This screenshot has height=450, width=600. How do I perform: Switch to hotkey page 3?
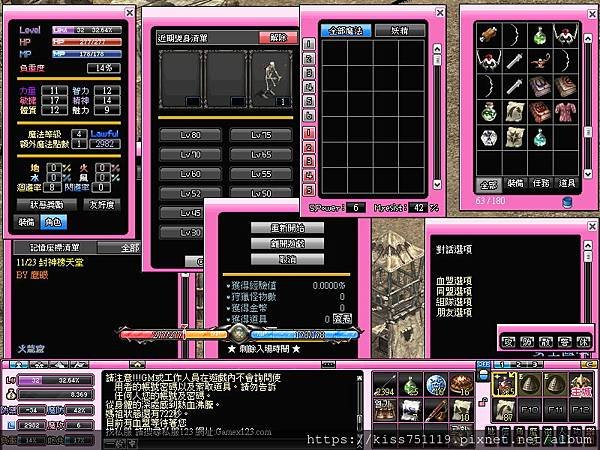tap(535, 364)
